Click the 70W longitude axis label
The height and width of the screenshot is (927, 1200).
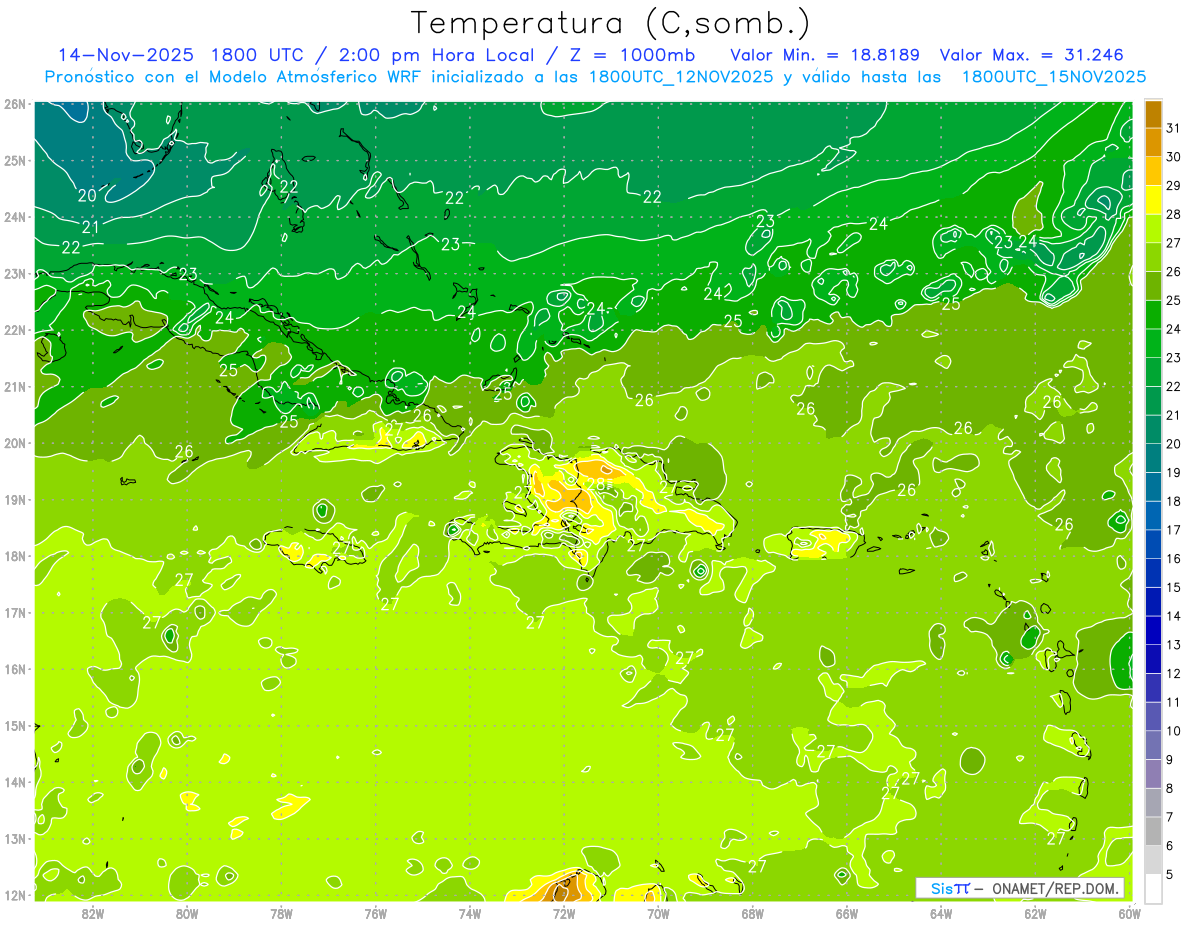658,913
